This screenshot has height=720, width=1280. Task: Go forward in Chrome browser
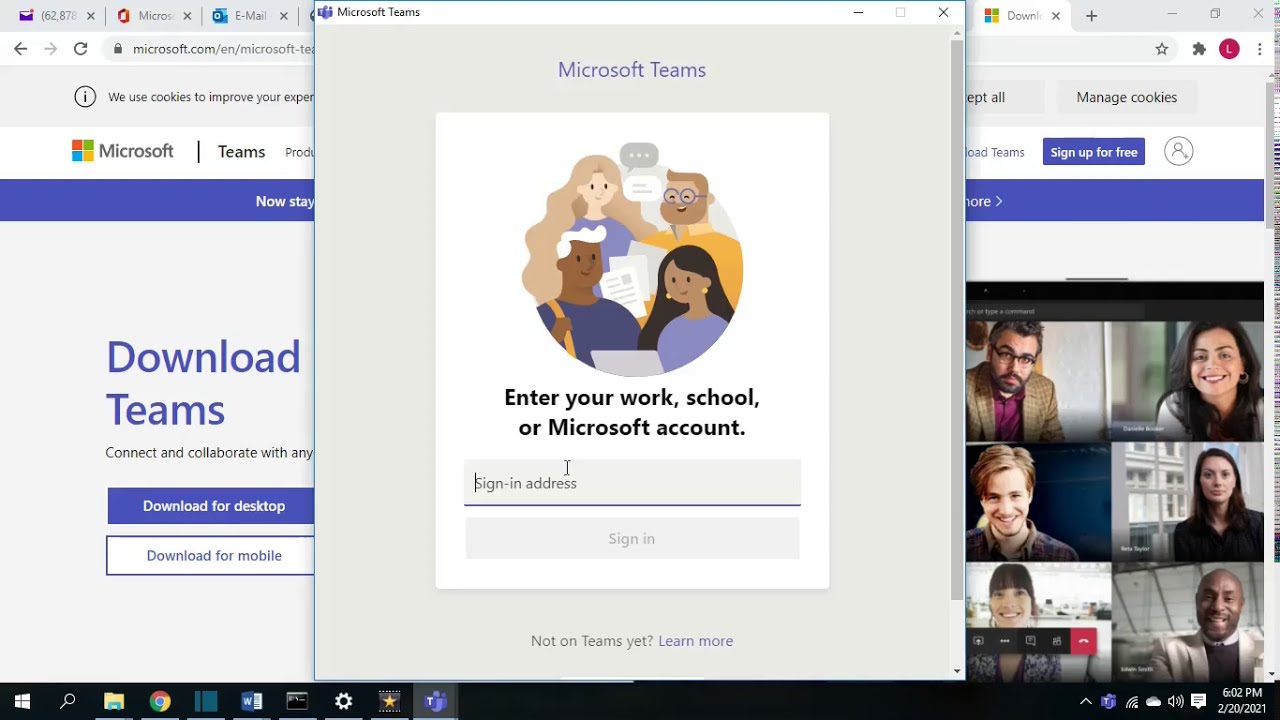tap(50, 49)
